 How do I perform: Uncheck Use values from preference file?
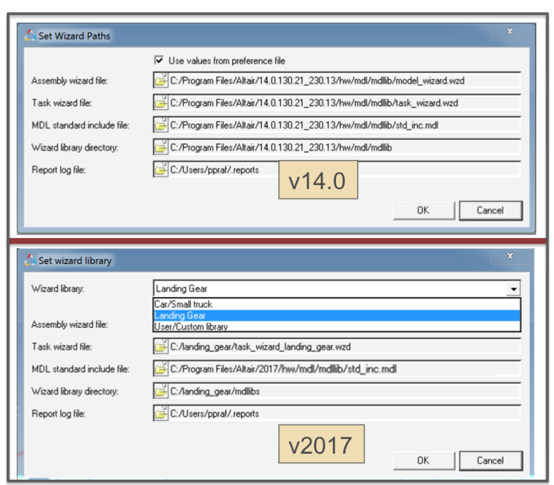click(x=159, y=60)
